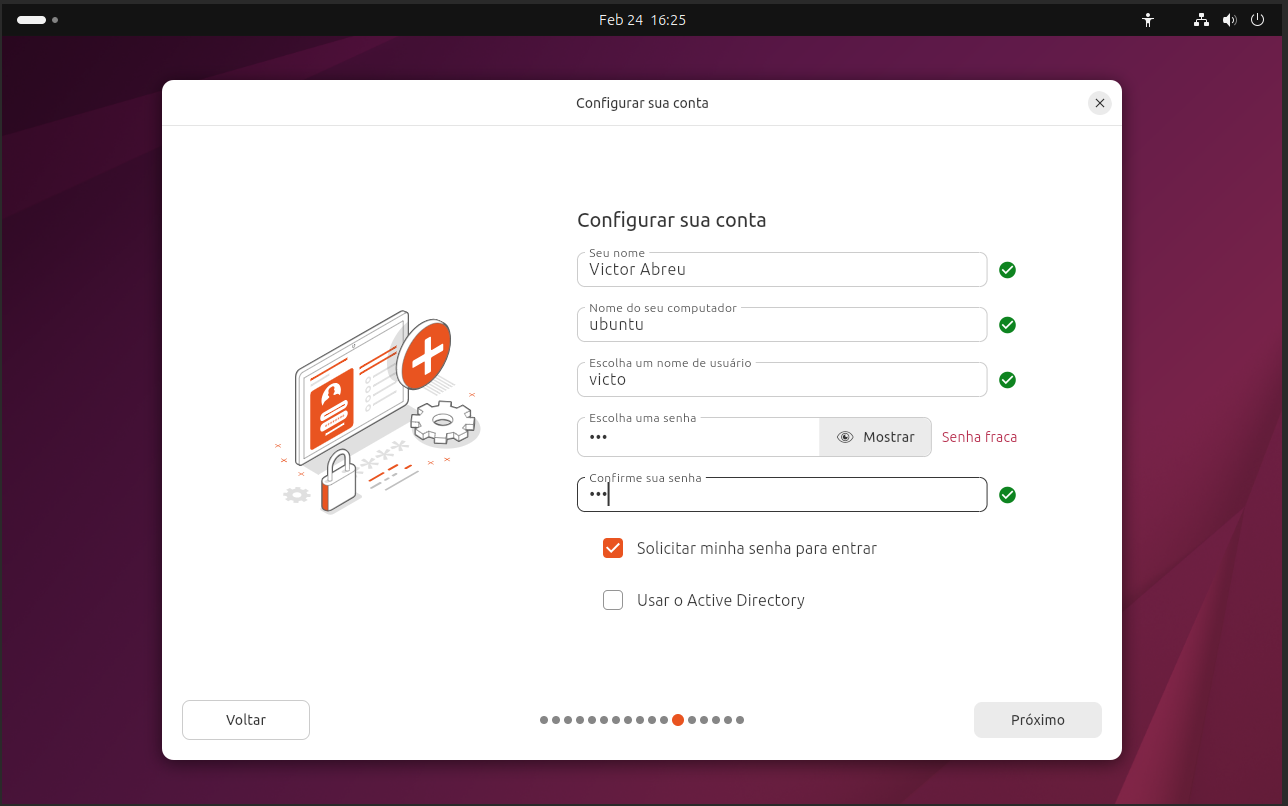Click the Escolha uma senha field

(x=698, y=437)
